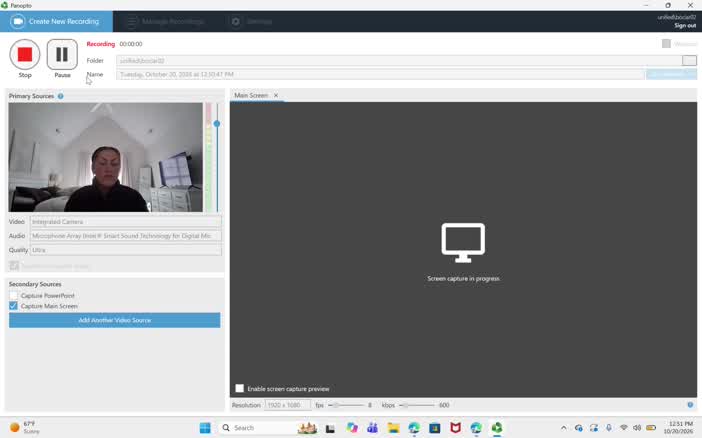Screen dimensions: 702x438
Task: Open the Wi-Fi network tray icon
Action: coord(623,428)
